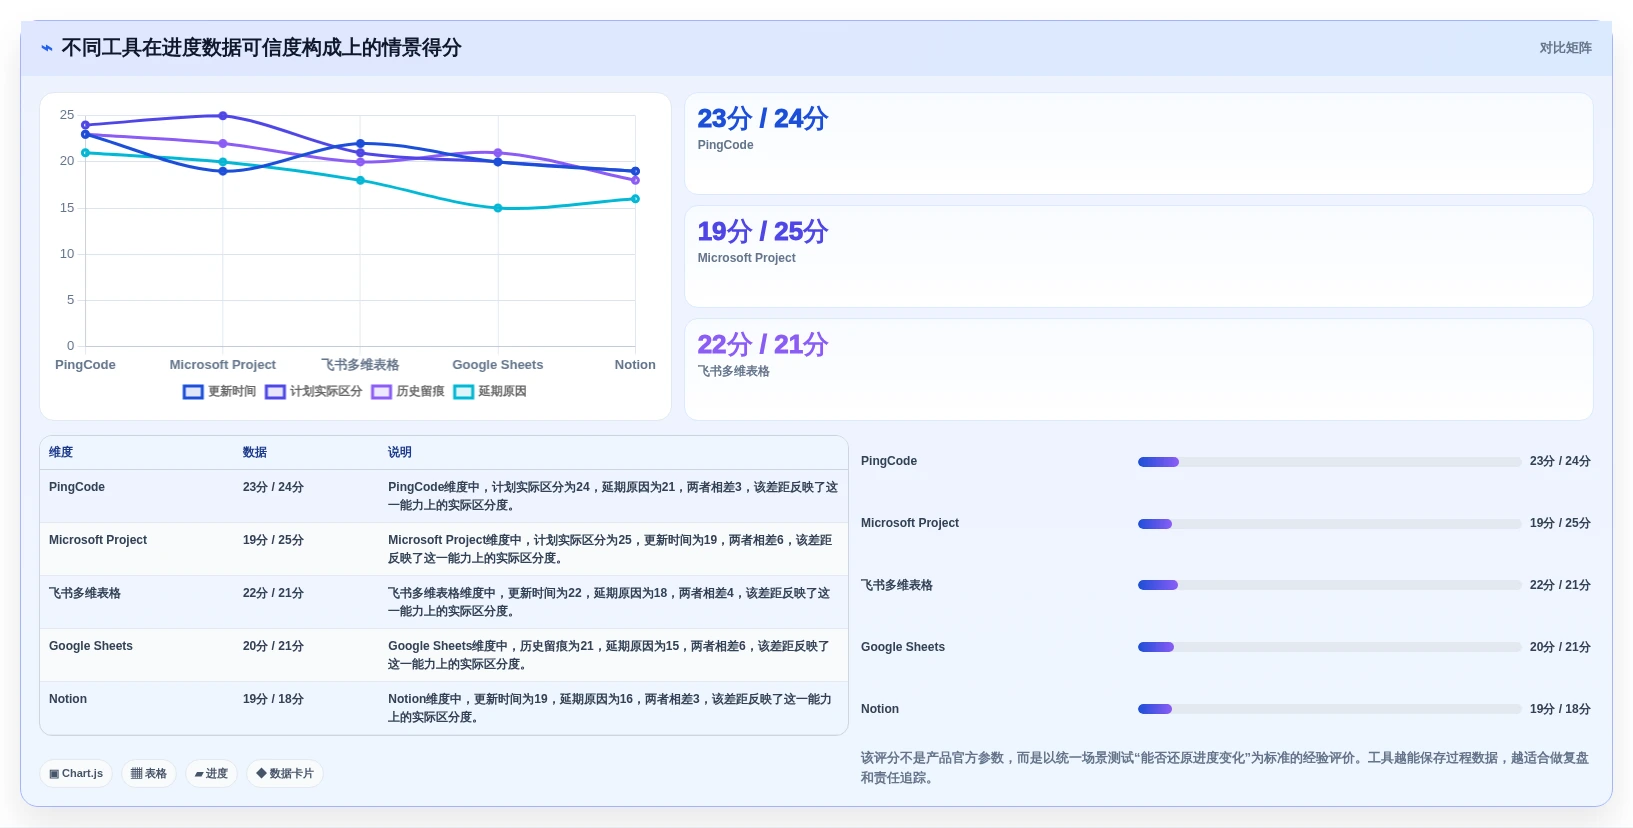The width and height of the screenshot is (1633, 828).
Task: Click the footnote starting with 该评分不是产品官方参数
Action: click(1225, 768)
